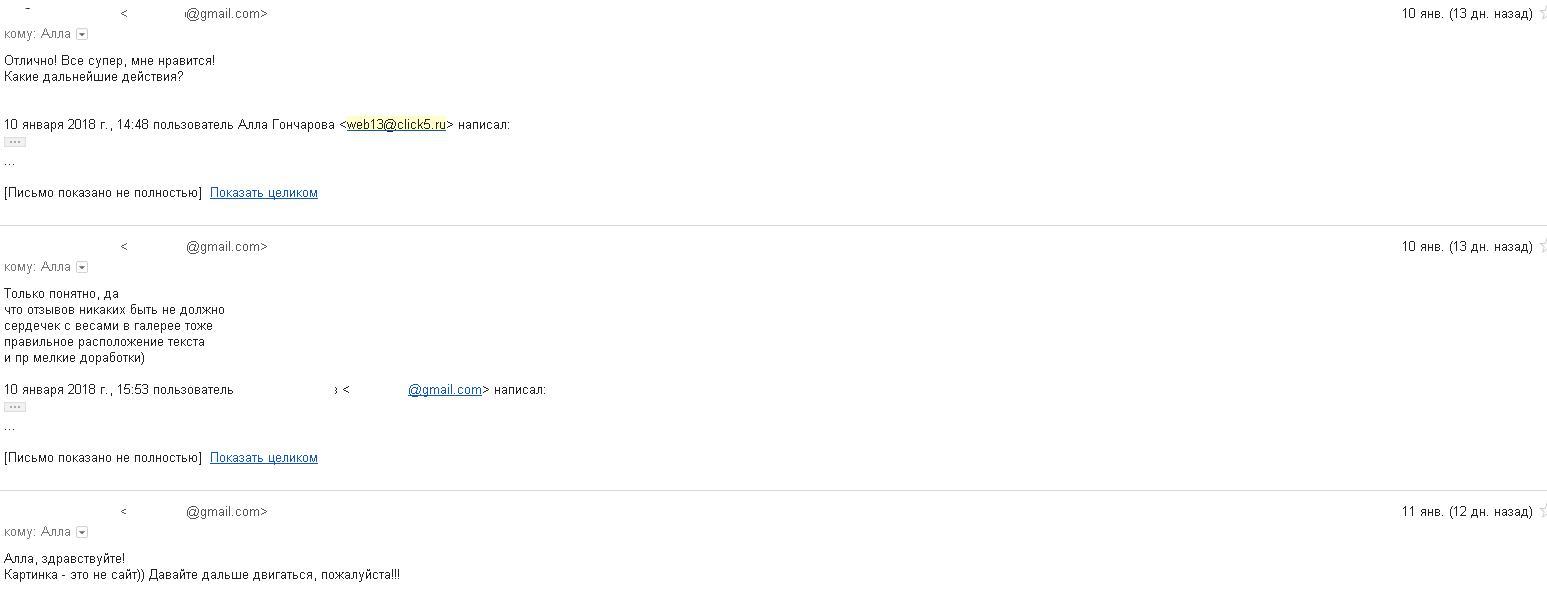Click the text 'Какие дальнейшие действия?'
Viewport: 1547px width, 592px height.
point(94,77)
